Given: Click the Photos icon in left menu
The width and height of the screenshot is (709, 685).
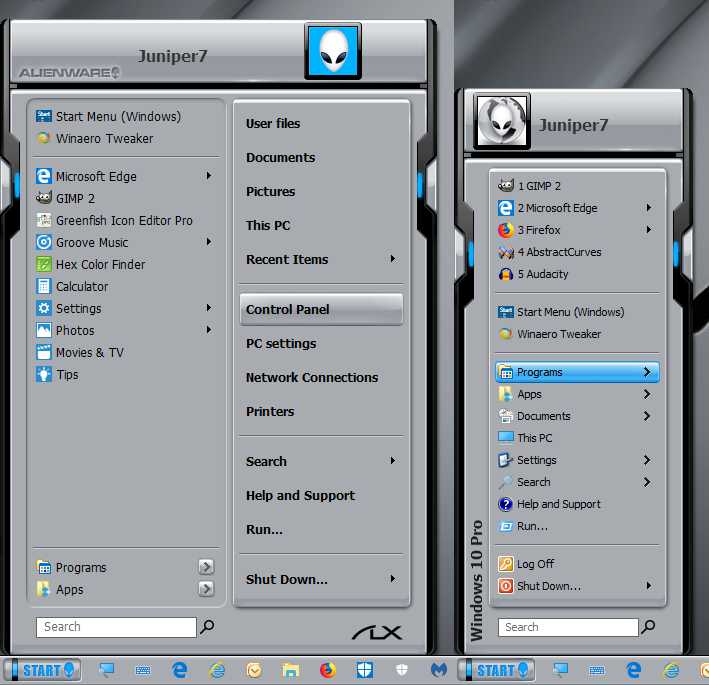Looking at the screenshot, I should [x=44, y=330].
